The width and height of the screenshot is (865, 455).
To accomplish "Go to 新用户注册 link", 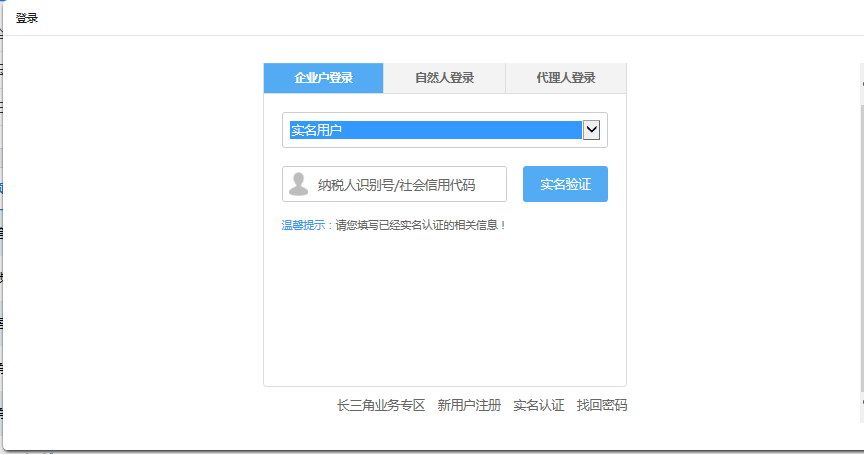I will click(x=469, y=405).
